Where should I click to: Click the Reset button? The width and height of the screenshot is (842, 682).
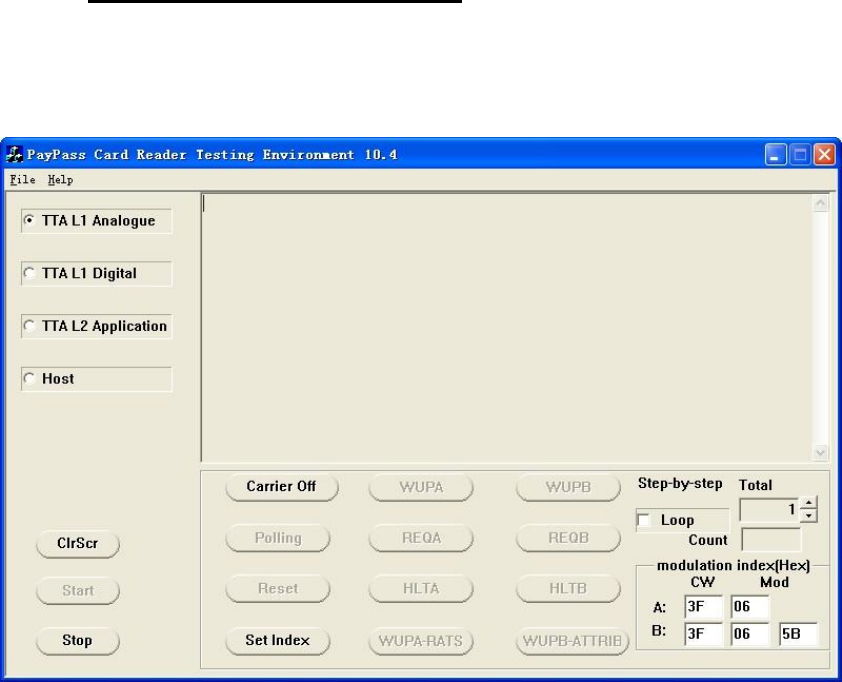(278, 589)
